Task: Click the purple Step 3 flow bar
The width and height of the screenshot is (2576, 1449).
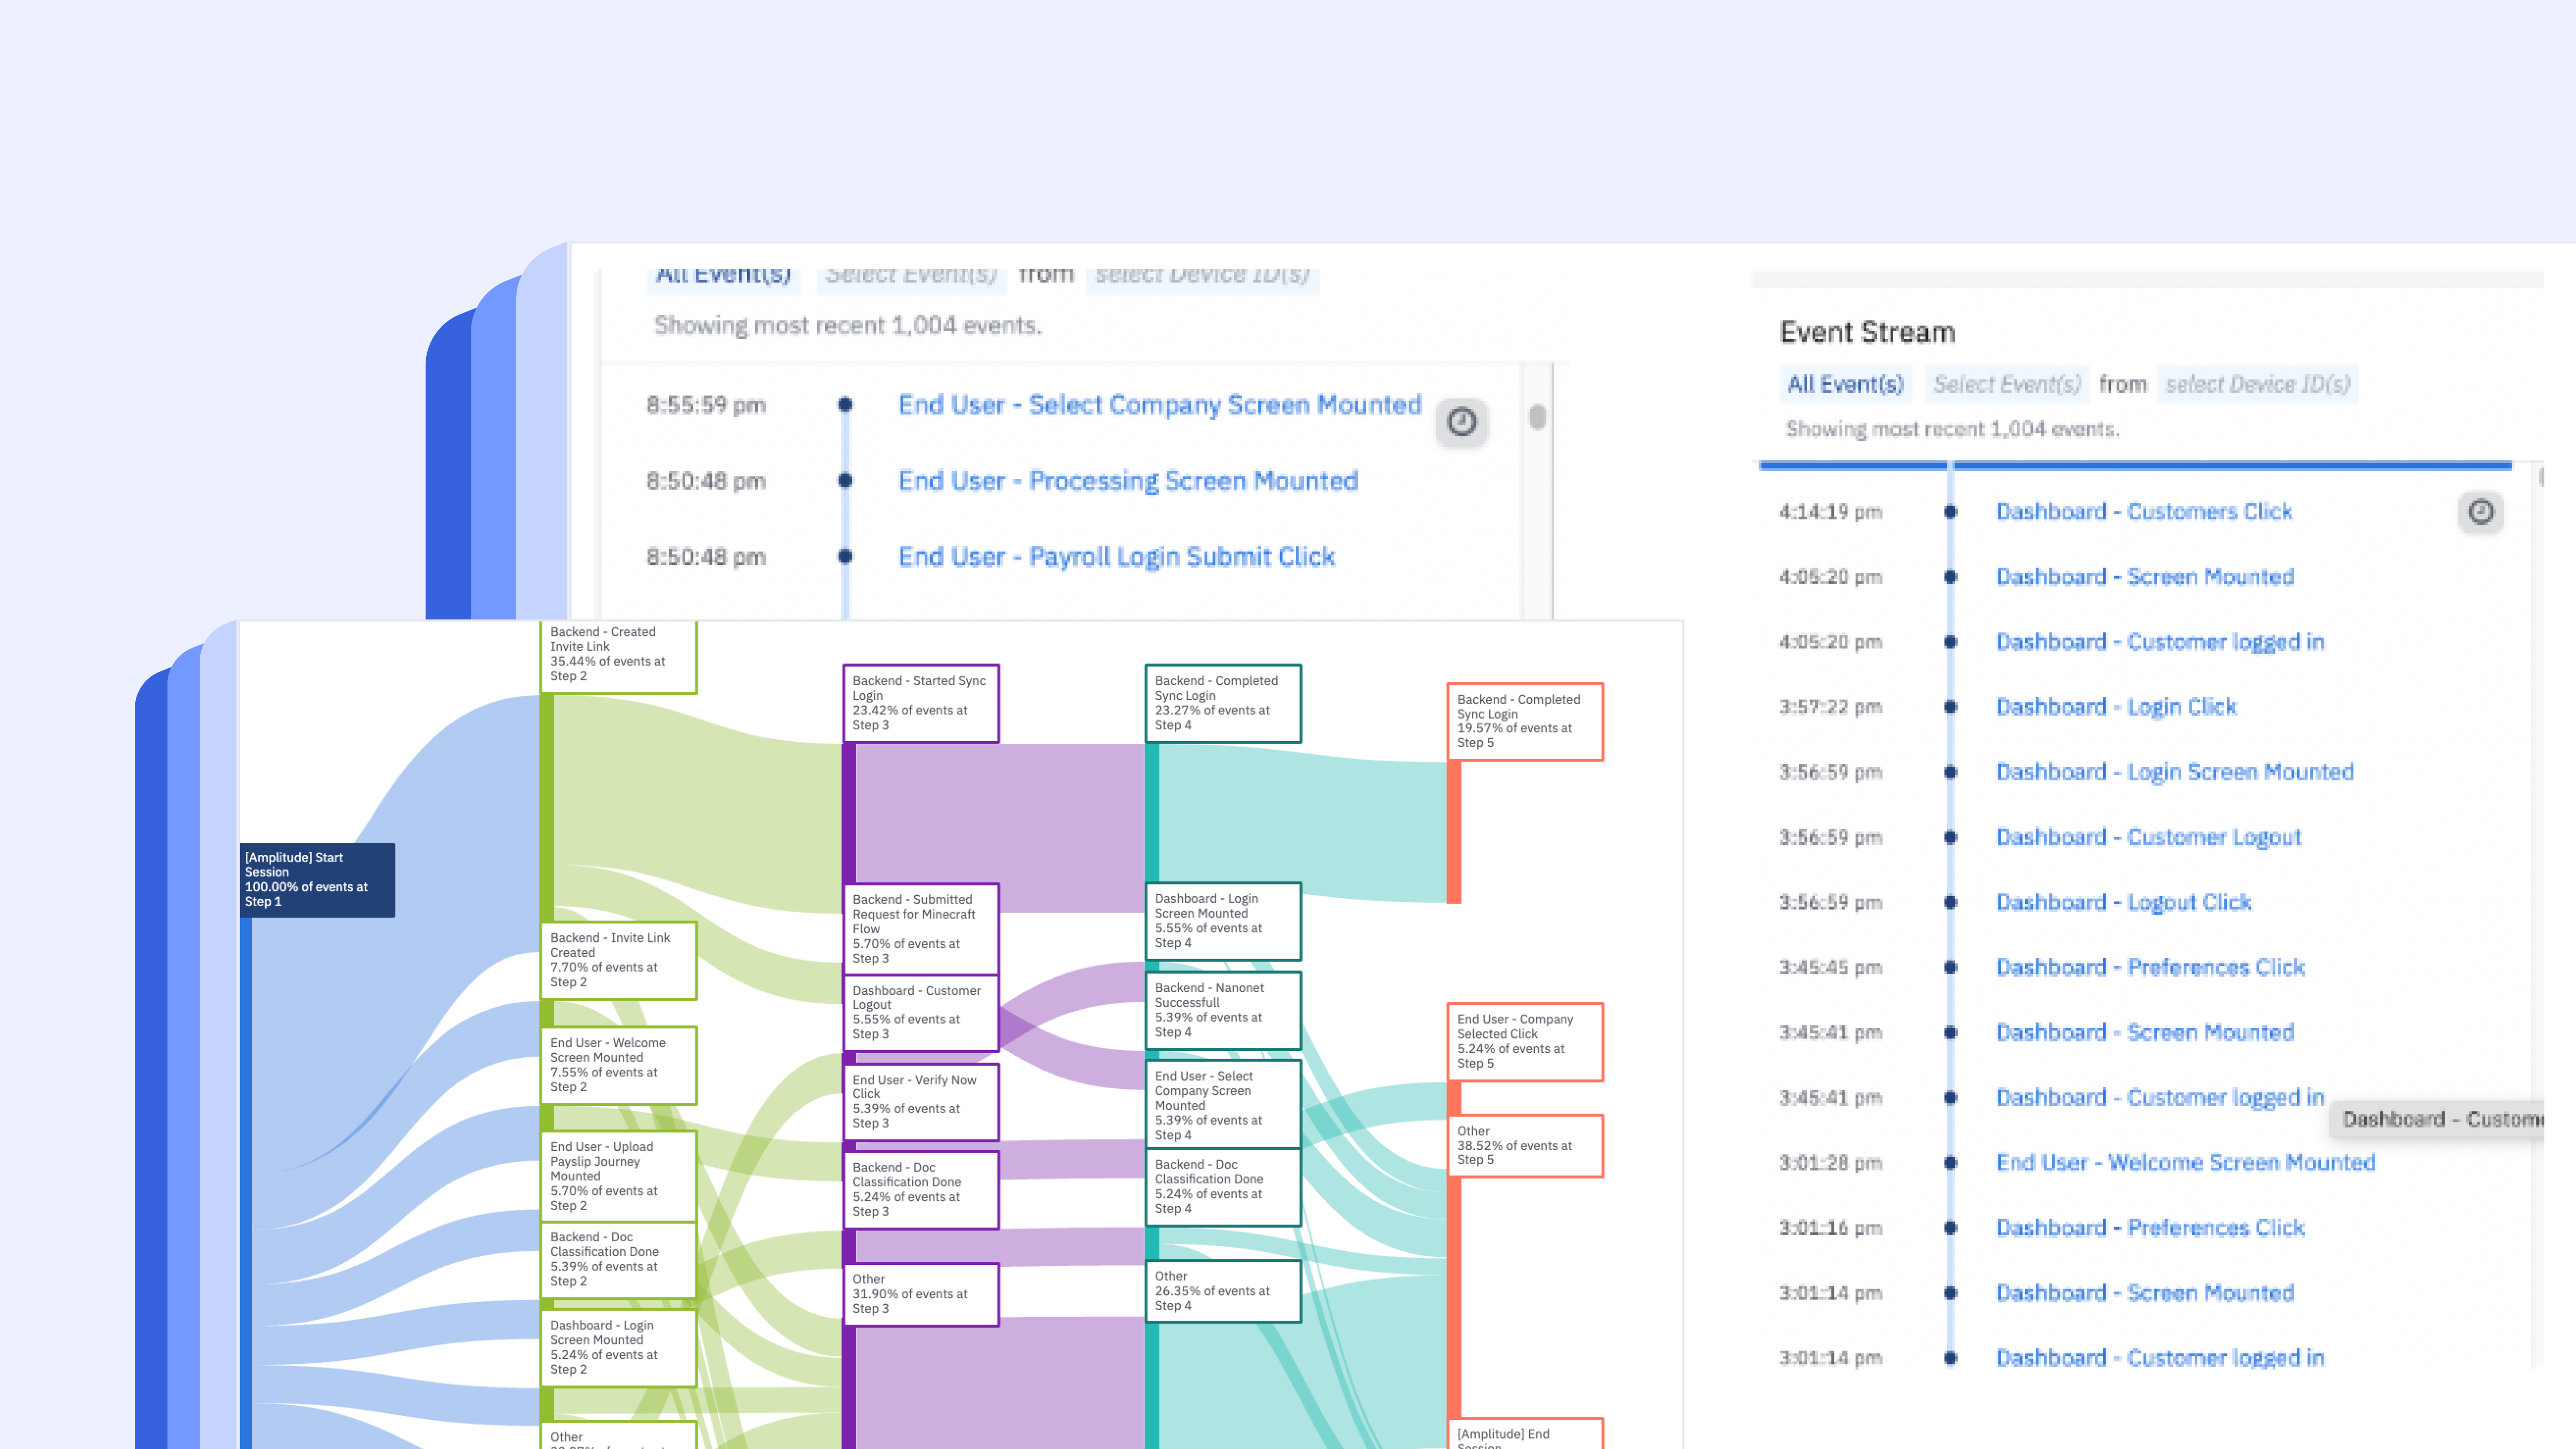Action: click(849, 812)
